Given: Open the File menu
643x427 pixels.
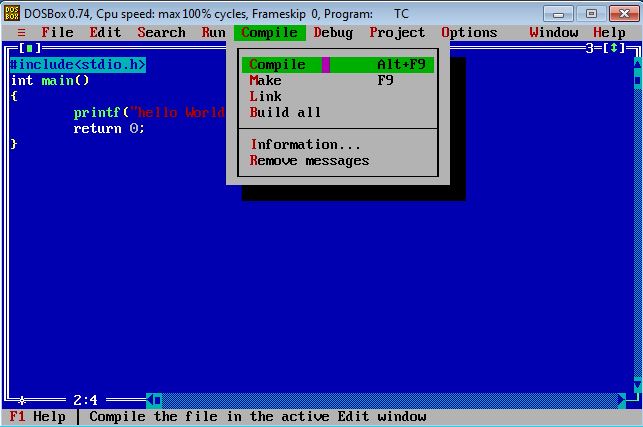Looking at the screenshot, I should click(57, 33).
